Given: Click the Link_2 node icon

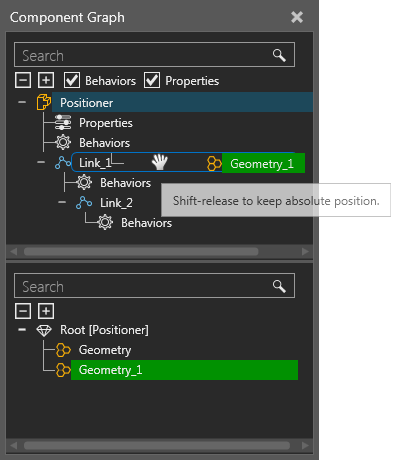Looking at the screenshot, I should 84,203.
